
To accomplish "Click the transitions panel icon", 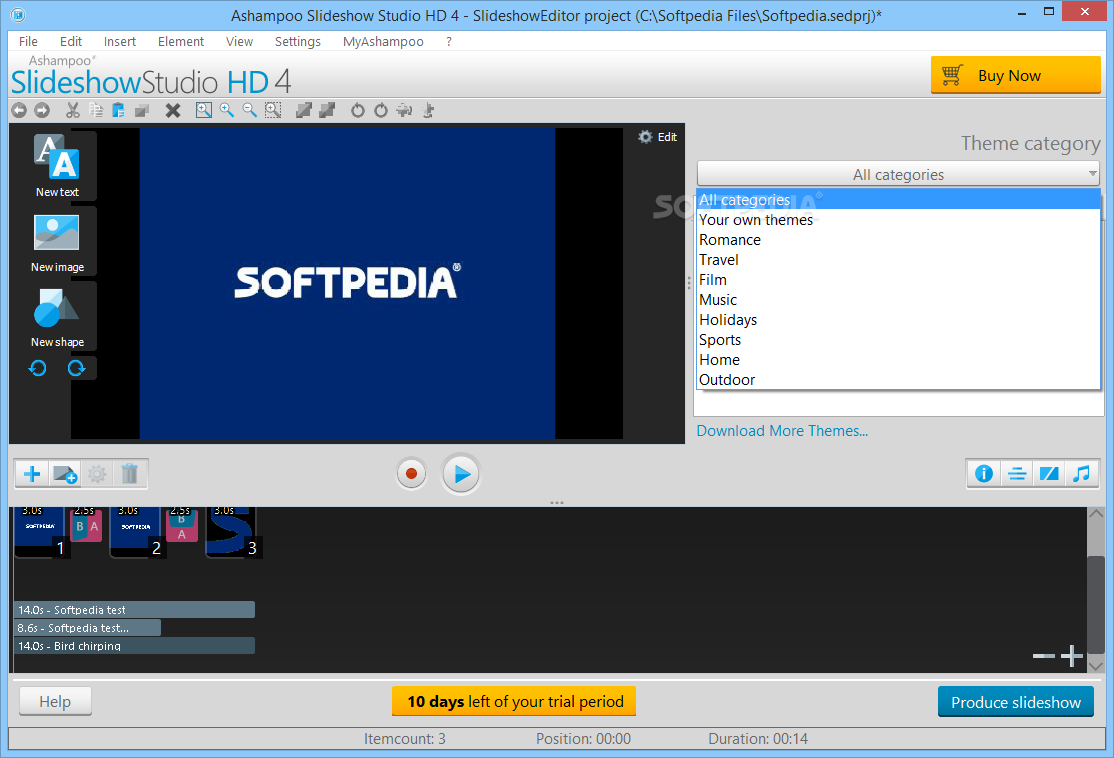I will click(1049, 474).
